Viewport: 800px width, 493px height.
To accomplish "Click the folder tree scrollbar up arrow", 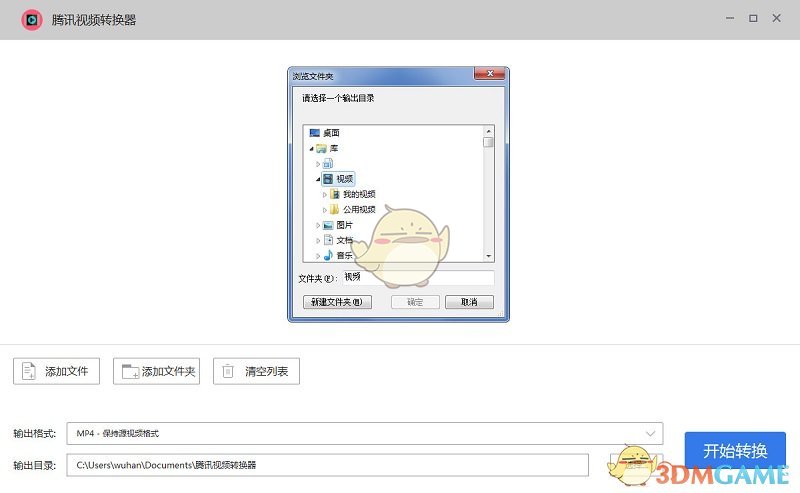I will click(x=488, y=131).
